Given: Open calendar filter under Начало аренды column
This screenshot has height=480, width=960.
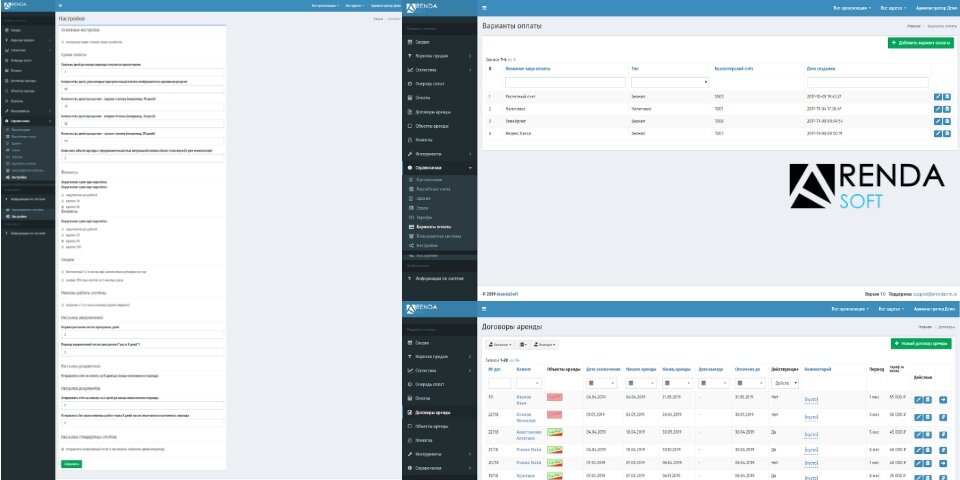Looking at the screenshot, I should coord(640,383).
